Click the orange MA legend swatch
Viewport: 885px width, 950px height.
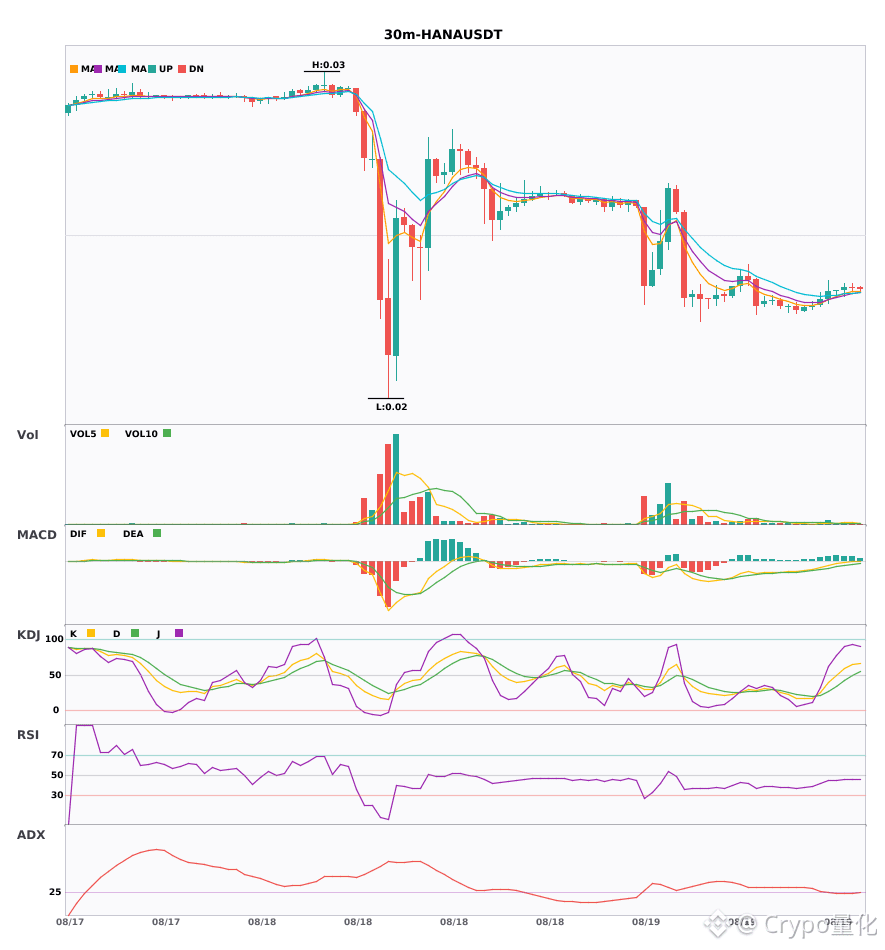tap(74, 69)
